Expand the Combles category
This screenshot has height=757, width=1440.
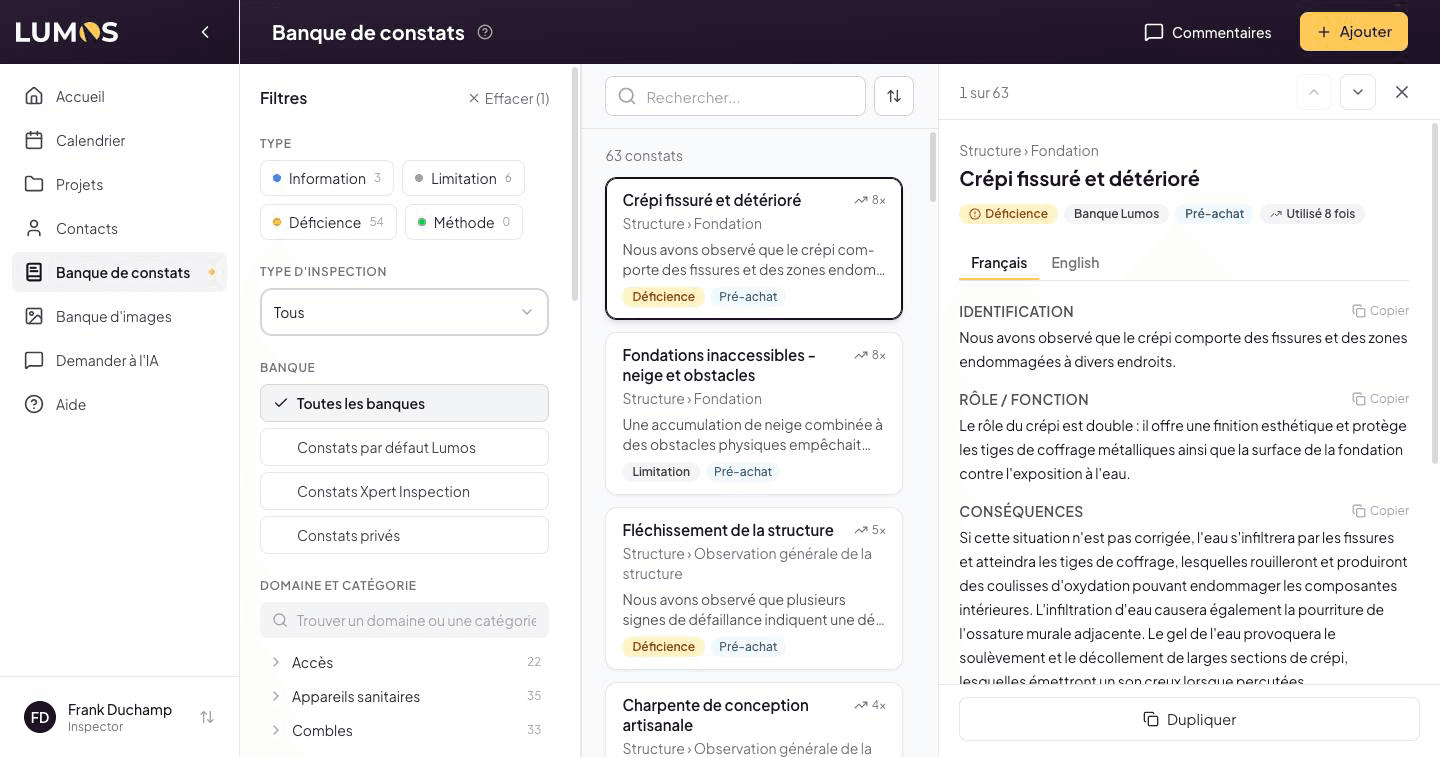point(404,730)
